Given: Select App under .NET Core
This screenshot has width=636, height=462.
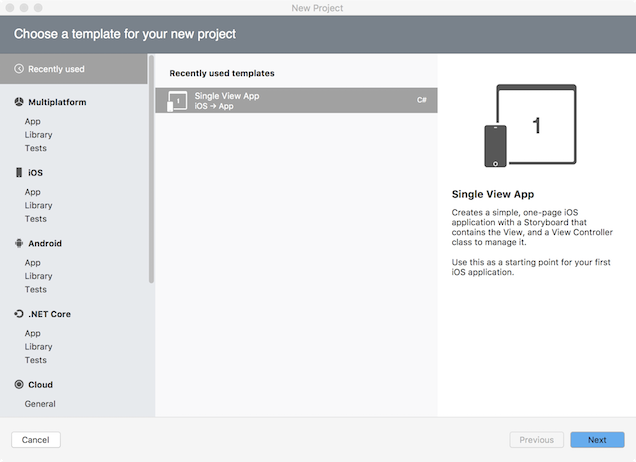Looking at the screenshot, I should [x=32, y=333].
